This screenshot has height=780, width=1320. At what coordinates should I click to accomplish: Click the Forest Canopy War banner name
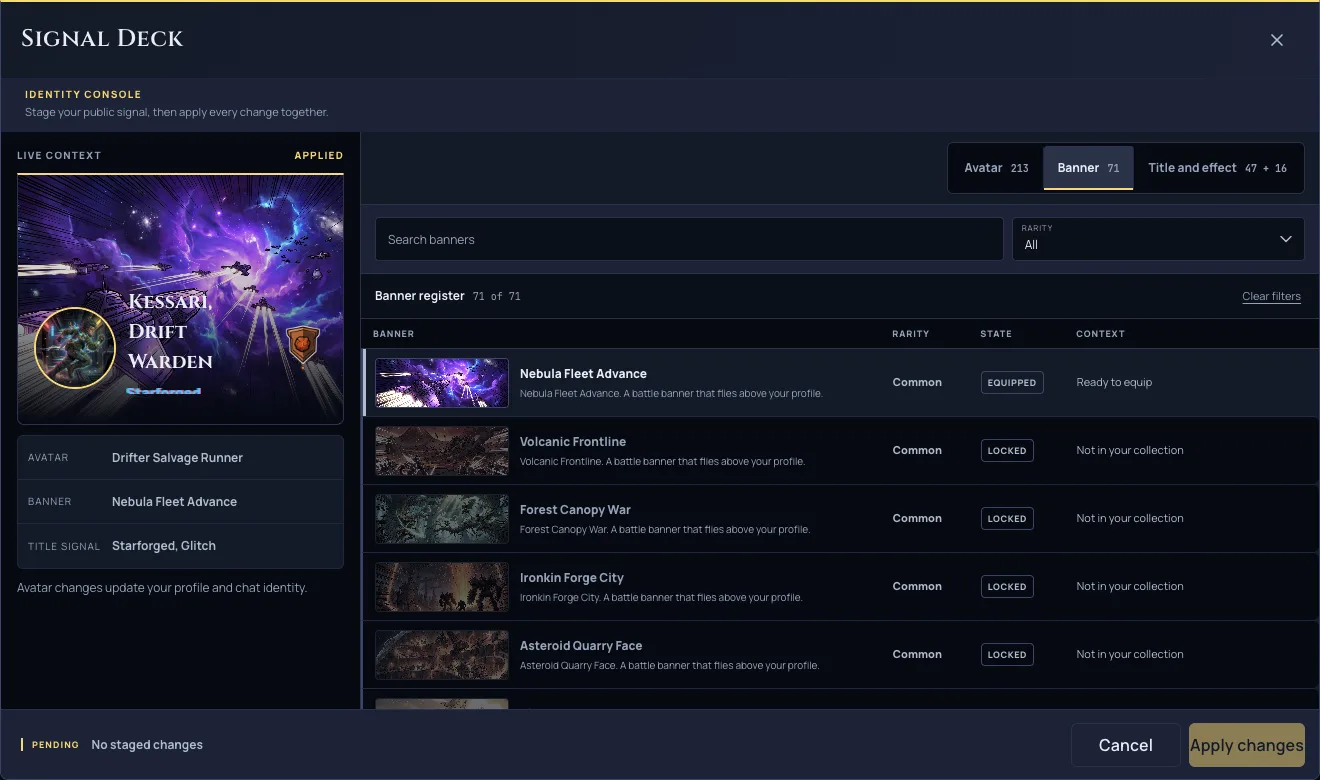(575, 510)
